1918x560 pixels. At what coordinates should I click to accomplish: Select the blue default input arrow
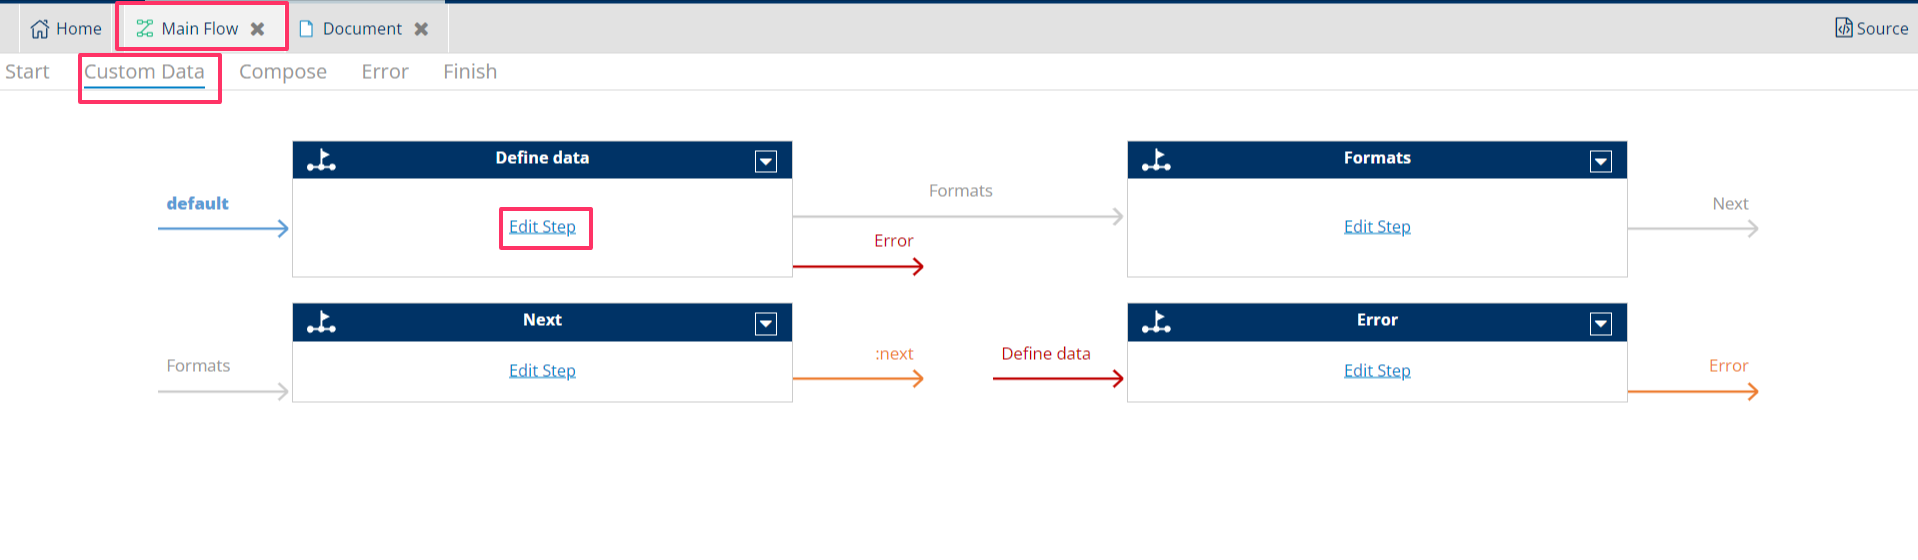(223, 229)
